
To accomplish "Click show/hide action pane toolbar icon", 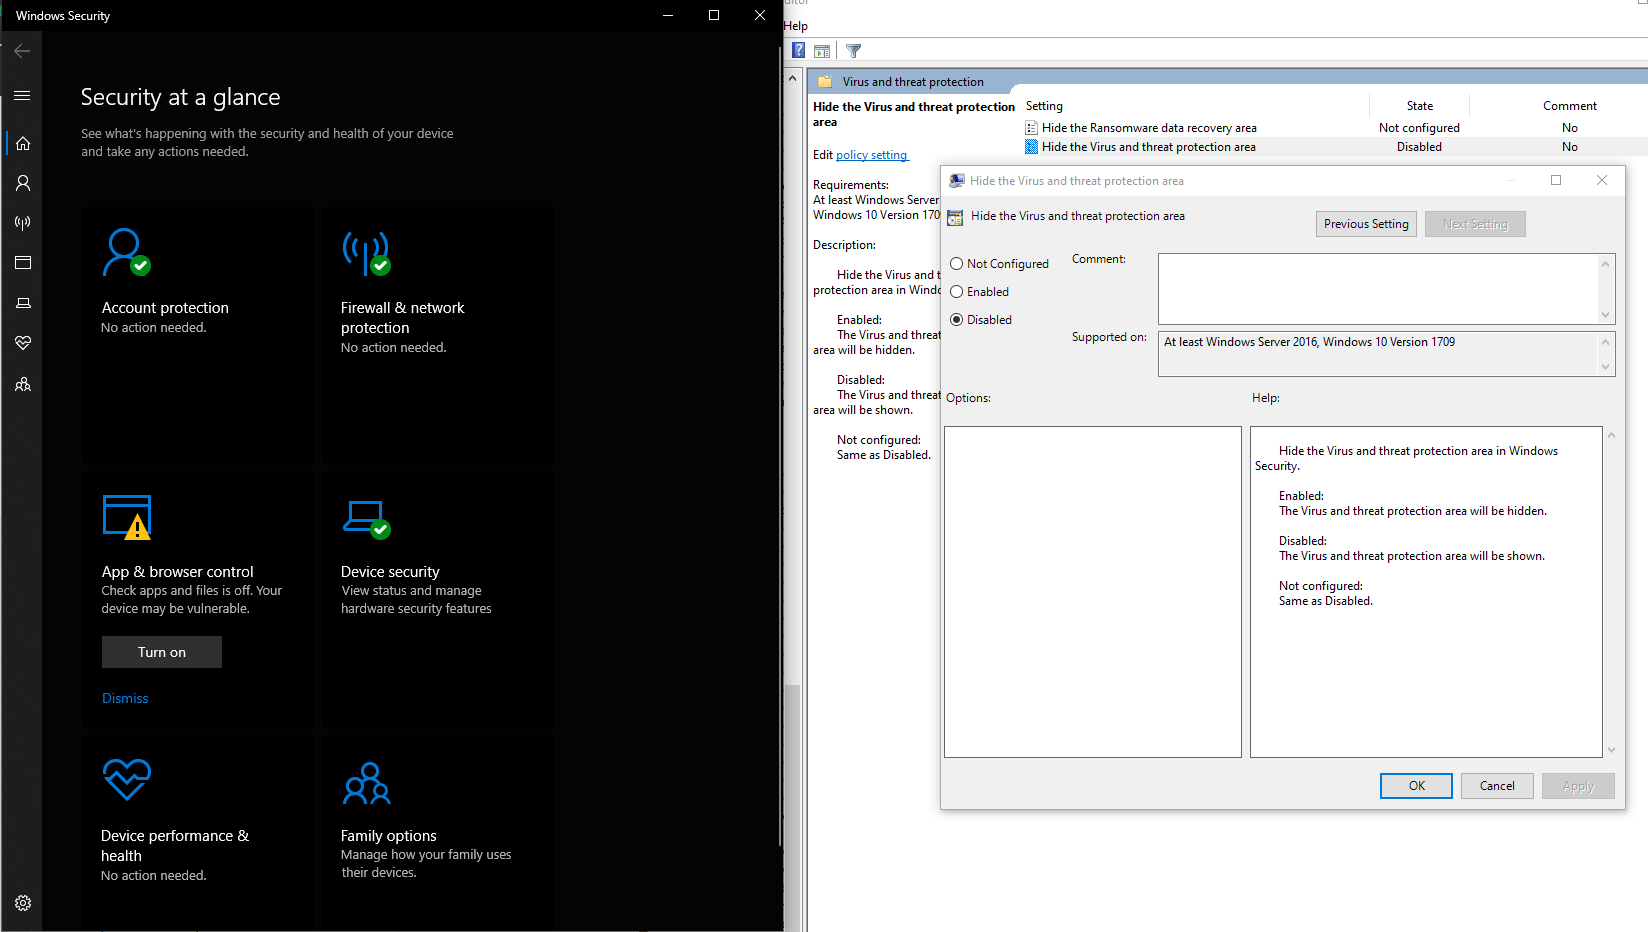I will (x=822, y=50).
